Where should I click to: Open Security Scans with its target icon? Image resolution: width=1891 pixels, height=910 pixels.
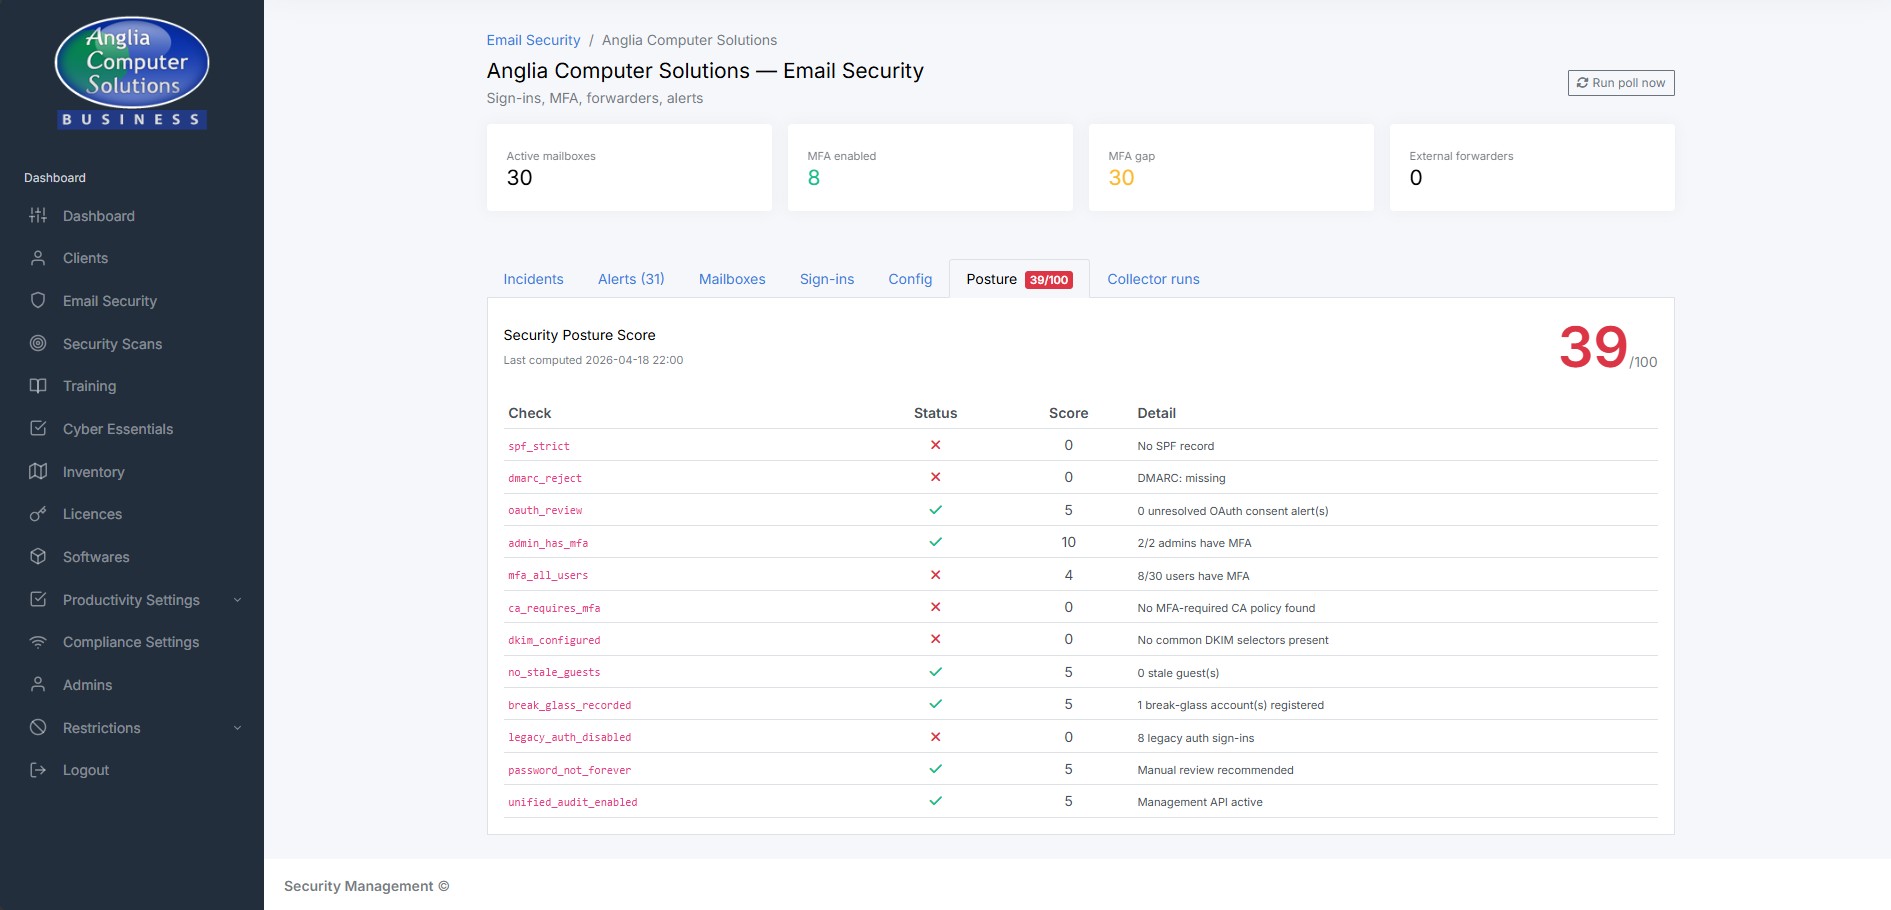(39, 343)
